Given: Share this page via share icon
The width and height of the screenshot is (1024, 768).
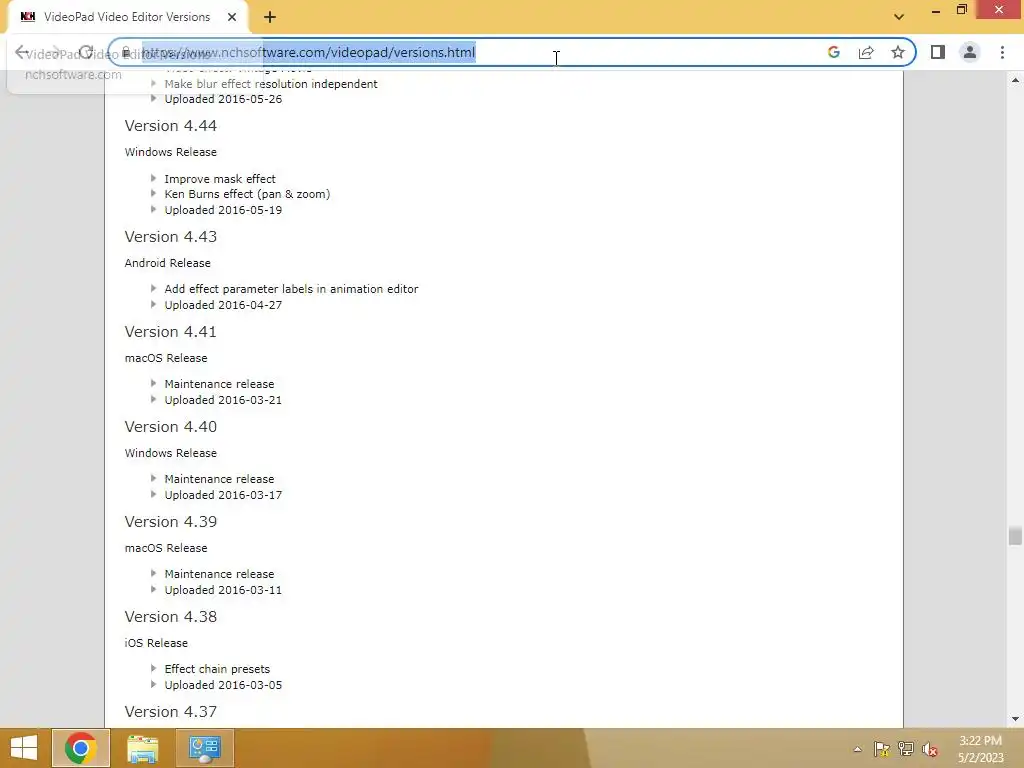Looking at the screenshot, I should click(x=866, y=52).
